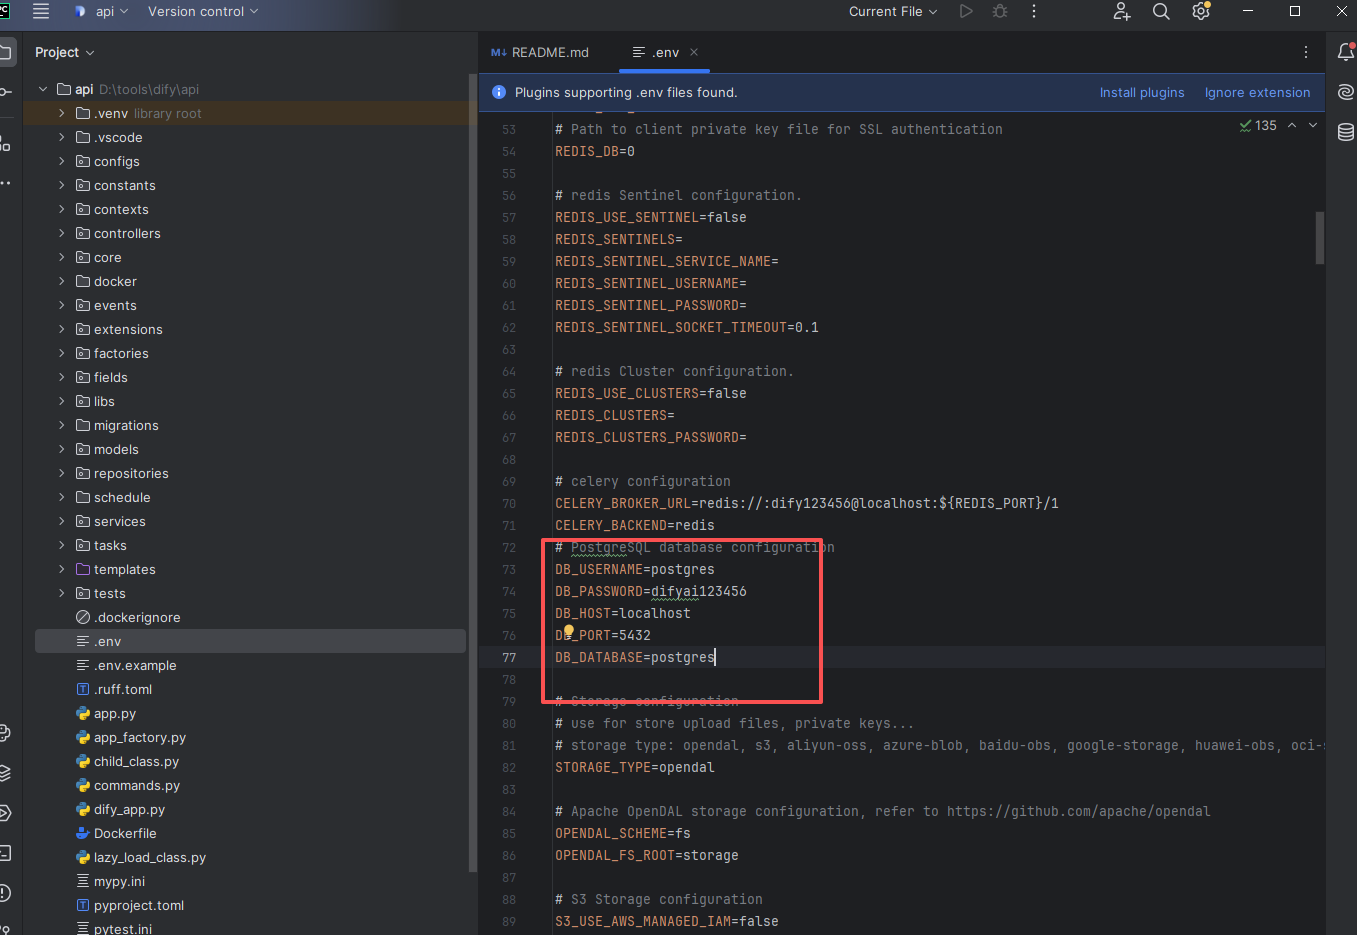Open the Python Packages layers icon

click(4, 773)
